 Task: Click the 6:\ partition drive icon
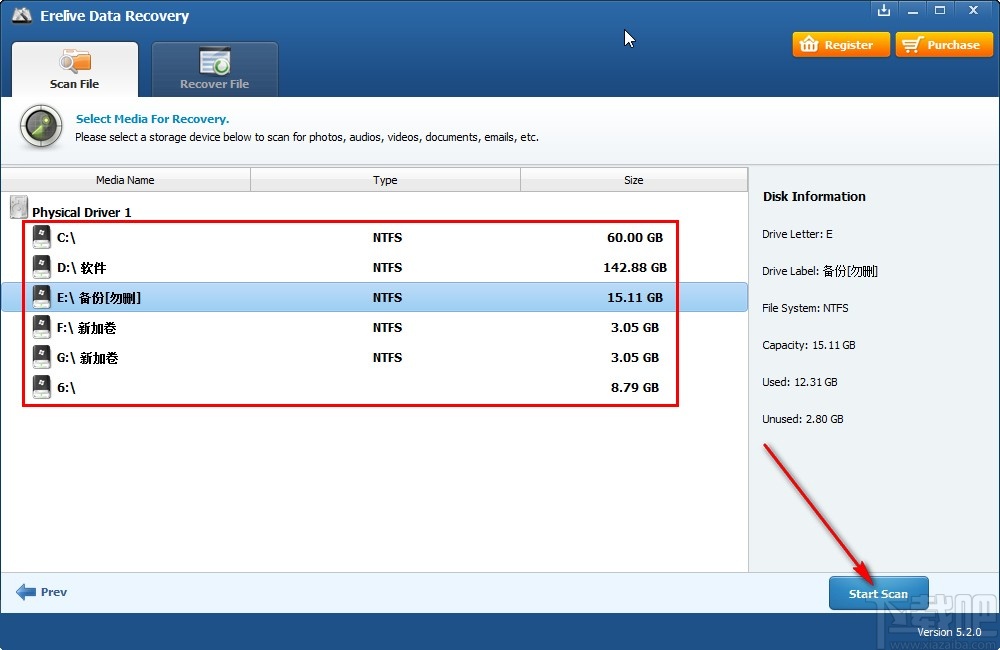pyautogui.click(x=41, y=387)
